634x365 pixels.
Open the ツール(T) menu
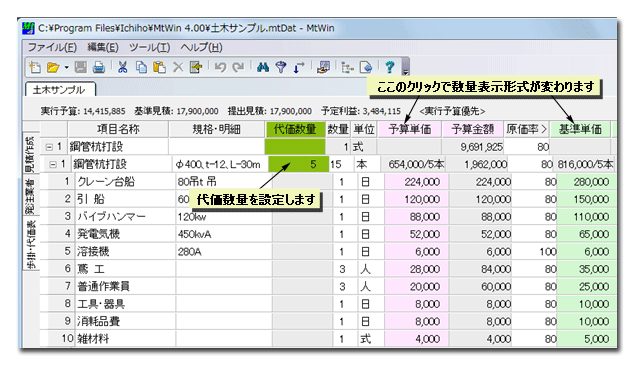[x=150, y=47]
